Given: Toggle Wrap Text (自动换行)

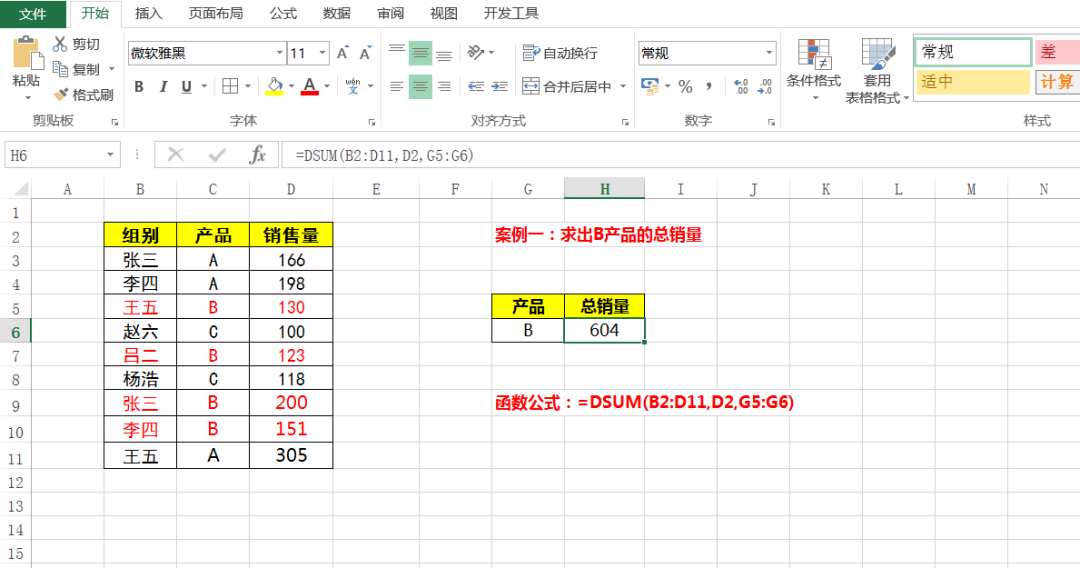Looking at the screenshot, I should (560, 53).
